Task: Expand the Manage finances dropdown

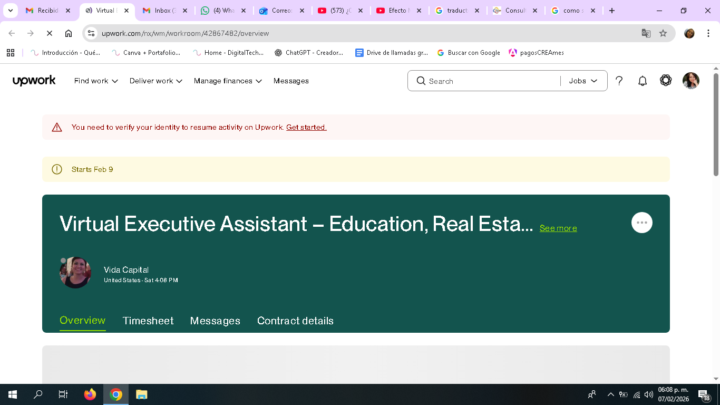Action: (x=227, y=81)
